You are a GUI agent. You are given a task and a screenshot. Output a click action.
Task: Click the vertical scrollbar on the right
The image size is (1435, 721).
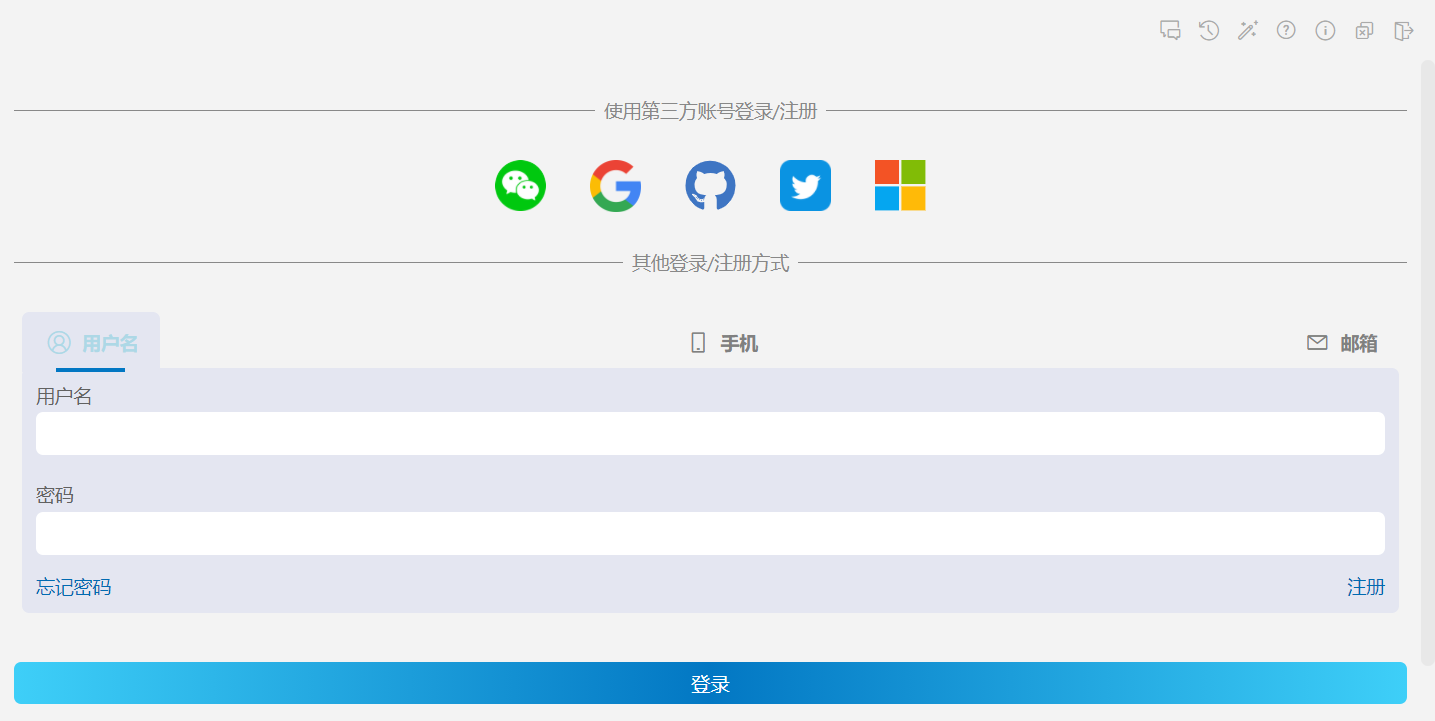[x=1428, y=362]
